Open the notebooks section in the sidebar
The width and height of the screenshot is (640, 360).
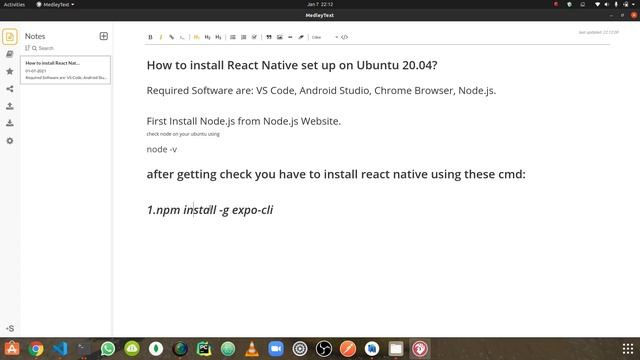tap(10, 54)
